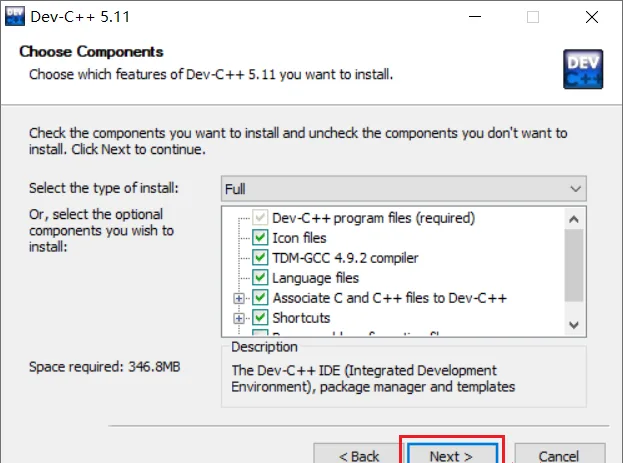
Task: Click the 'Select the type of install:' label
Action: point(104,188)
